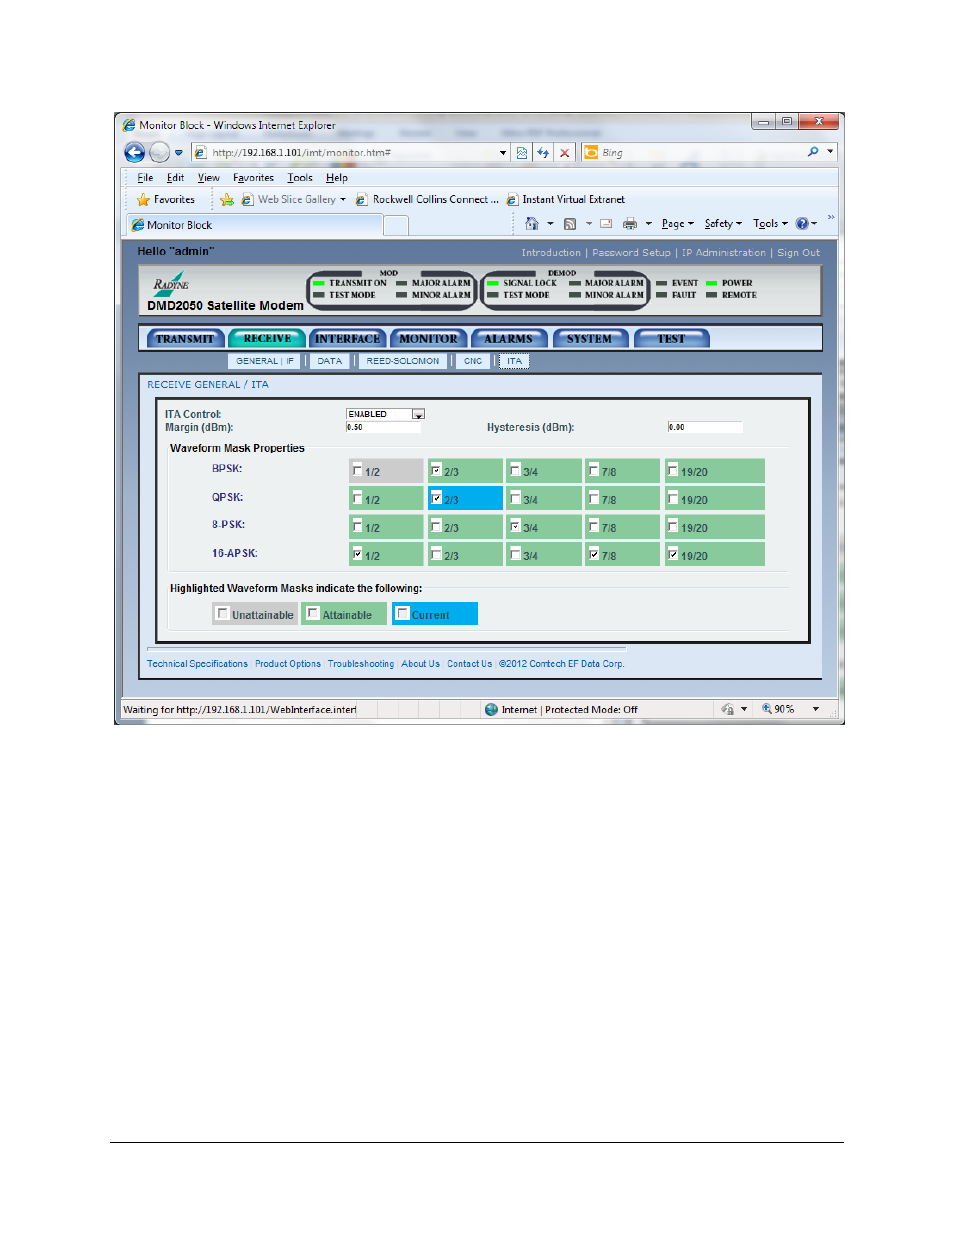Click the Refresh page icon
954x1235 pixels.
543,153
